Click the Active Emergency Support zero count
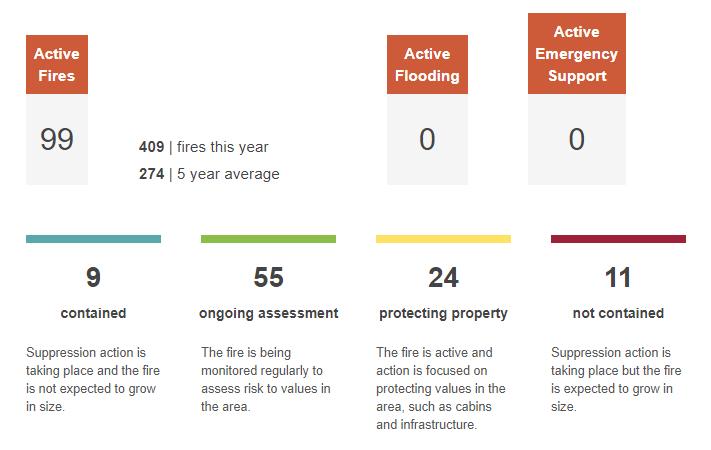 point(577,139)
